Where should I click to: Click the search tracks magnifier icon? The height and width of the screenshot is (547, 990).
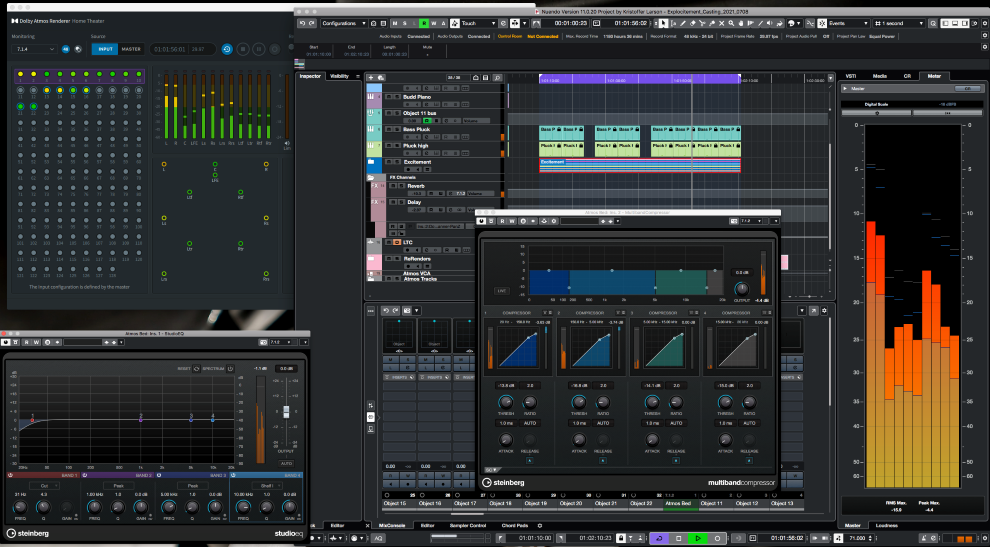498,78
